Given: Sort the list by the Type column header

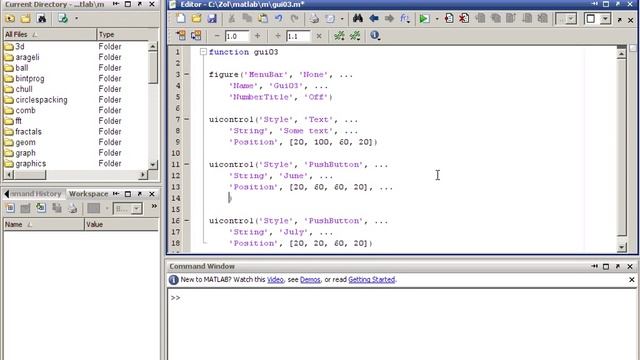Looking at the screenshot, I should pos(127,34).
